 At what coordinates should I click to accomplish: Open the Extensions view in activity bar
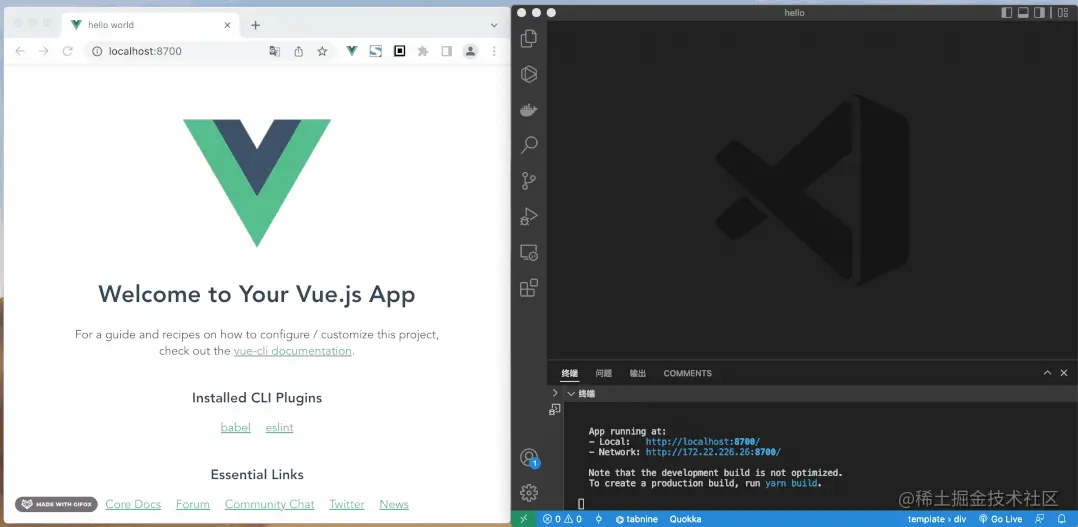coord(529,288)
